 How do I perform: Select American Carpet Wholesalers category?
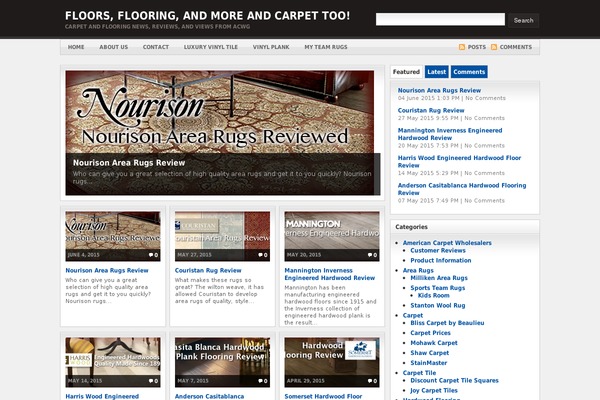[447, 243]
